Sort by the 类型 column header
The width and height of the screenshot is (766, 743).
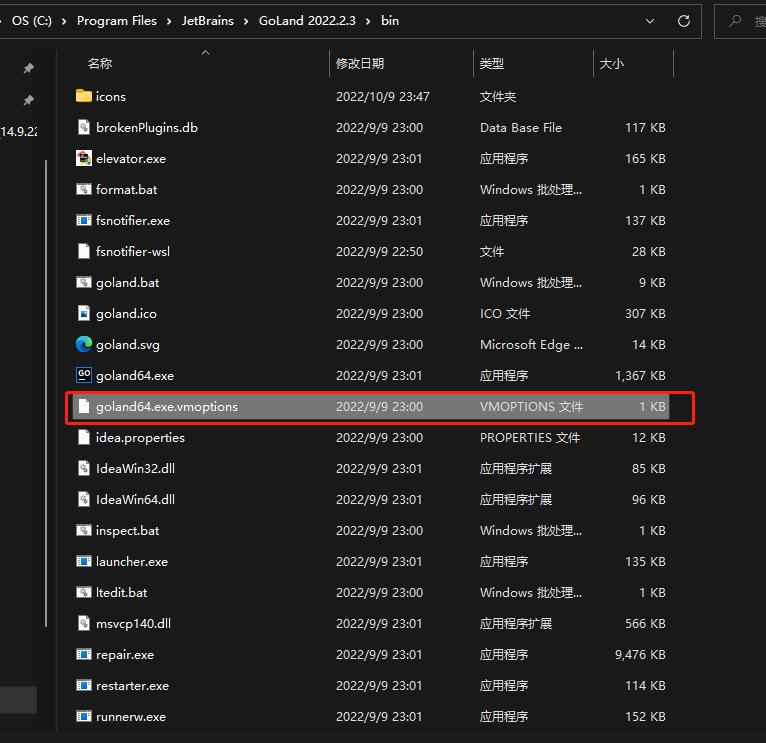491,64
